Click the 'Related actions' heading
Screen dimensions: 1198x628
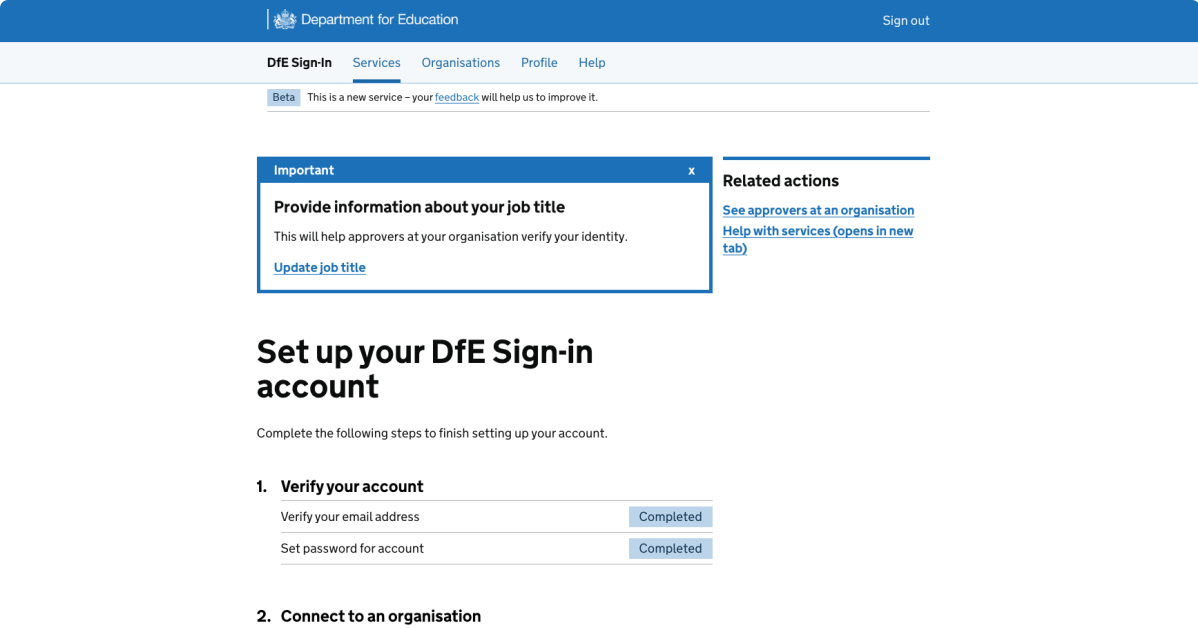pyautogui.click(x=780, y=181)
